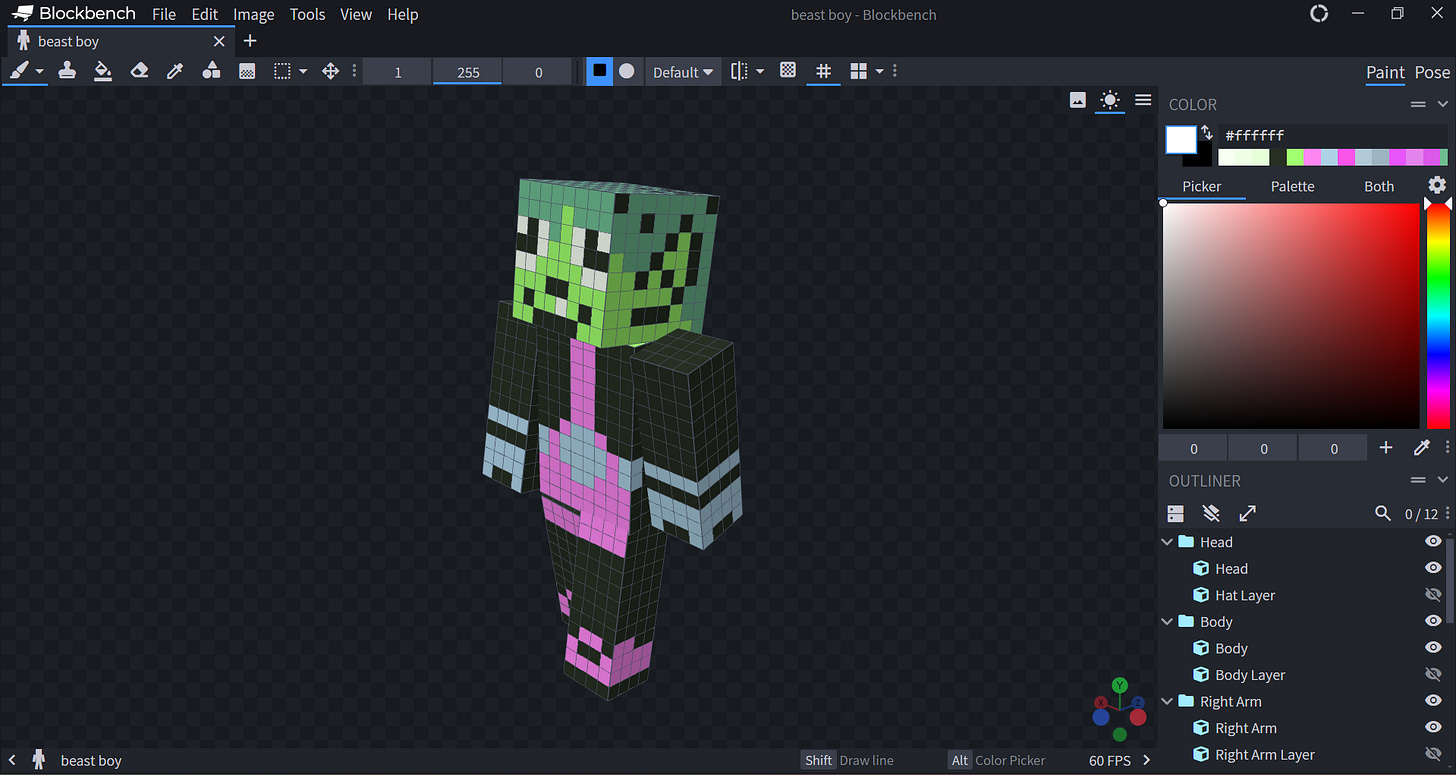Open Default blend mode dropdown

[x=683, y=72]
